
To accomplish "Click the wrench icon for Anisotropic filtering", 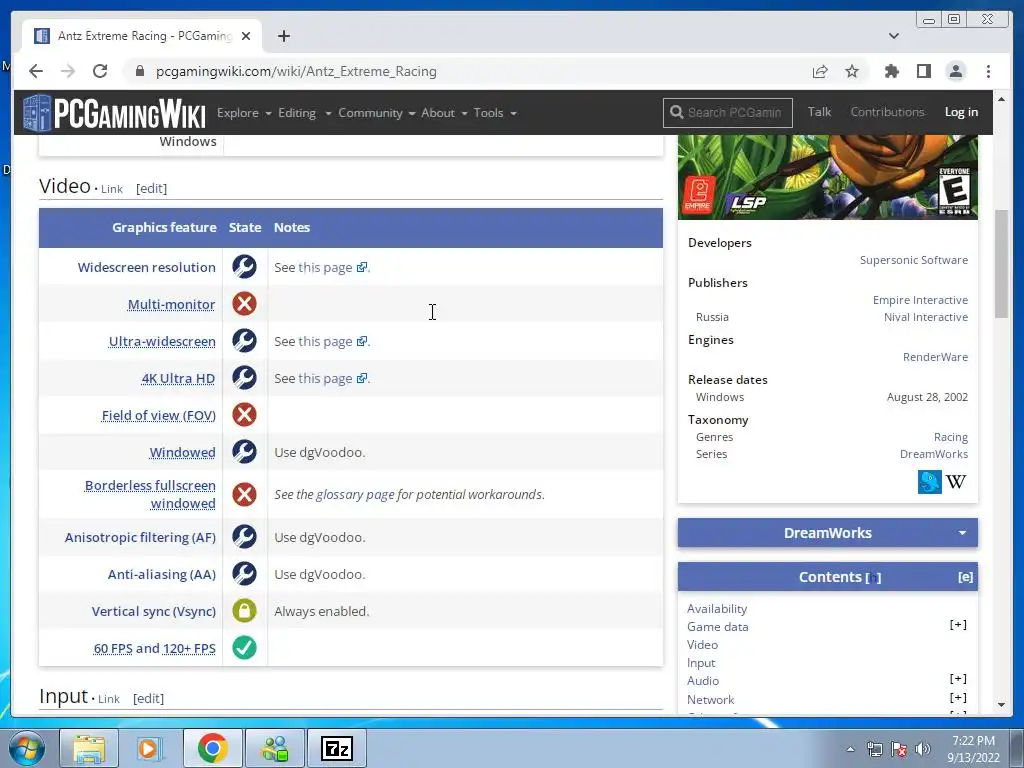I will point(244,537).
